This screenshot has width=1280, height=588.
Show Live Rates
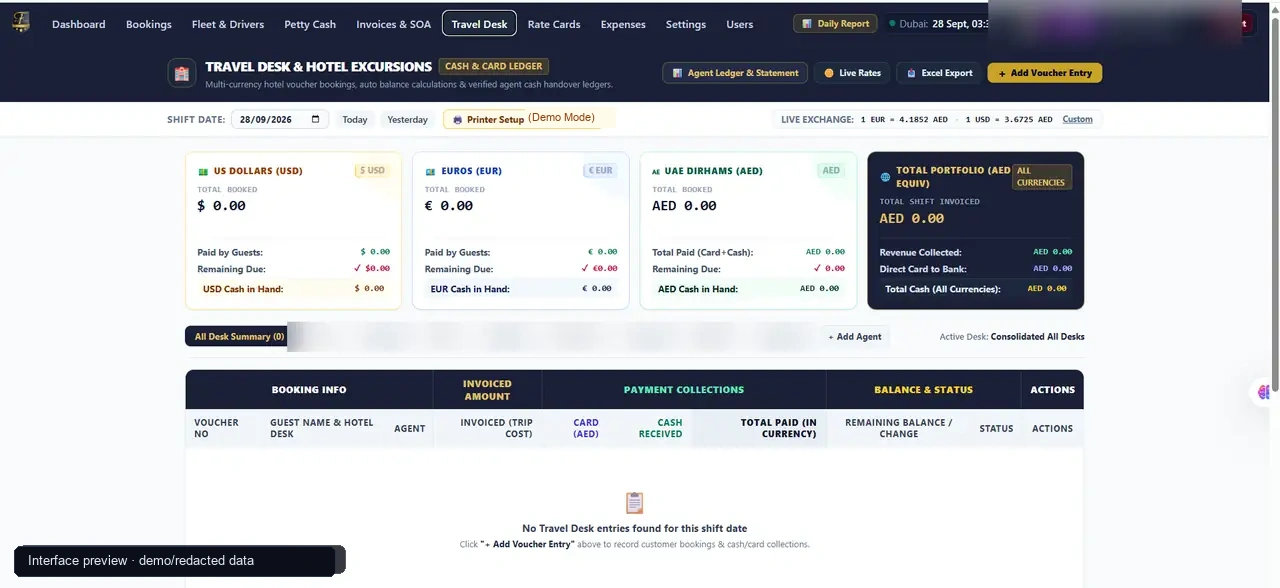click(x=852, y=73)
